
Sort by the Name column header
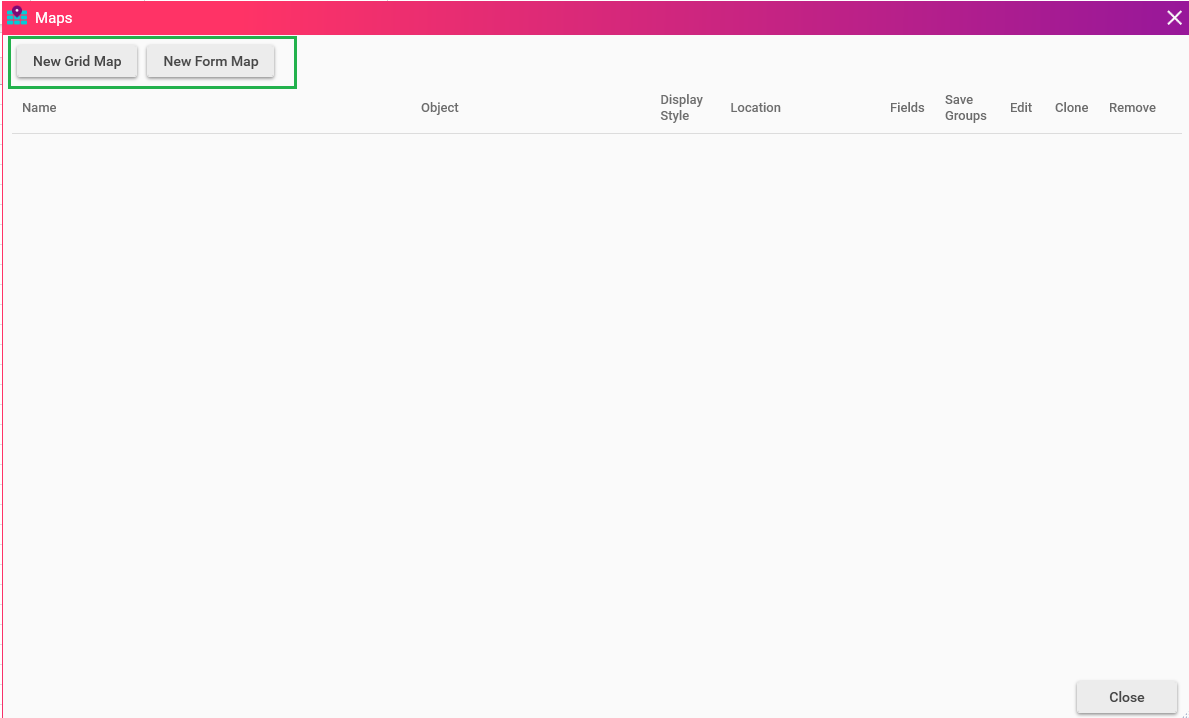tap(39, 108)
